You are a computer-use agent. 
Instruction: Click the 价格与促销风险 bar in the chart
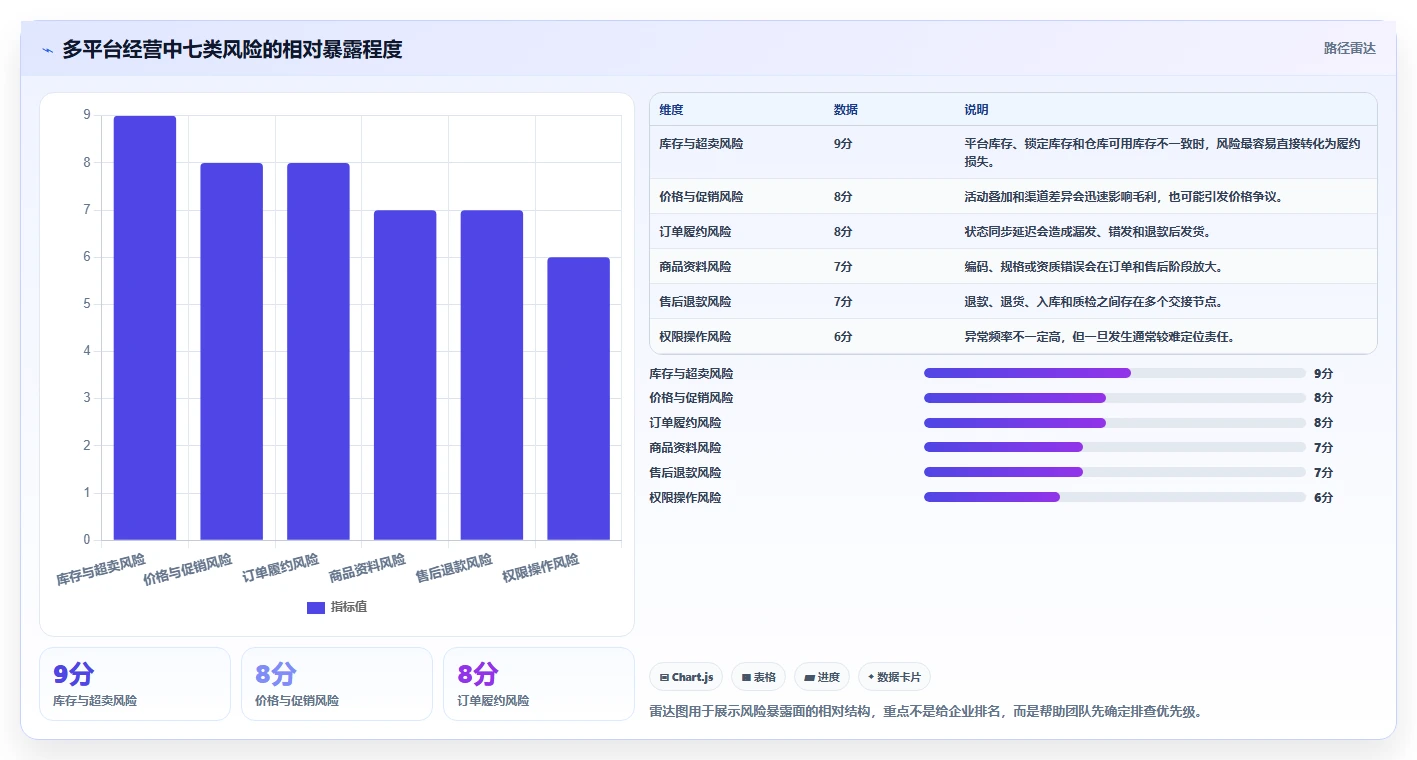click(231, 351)
